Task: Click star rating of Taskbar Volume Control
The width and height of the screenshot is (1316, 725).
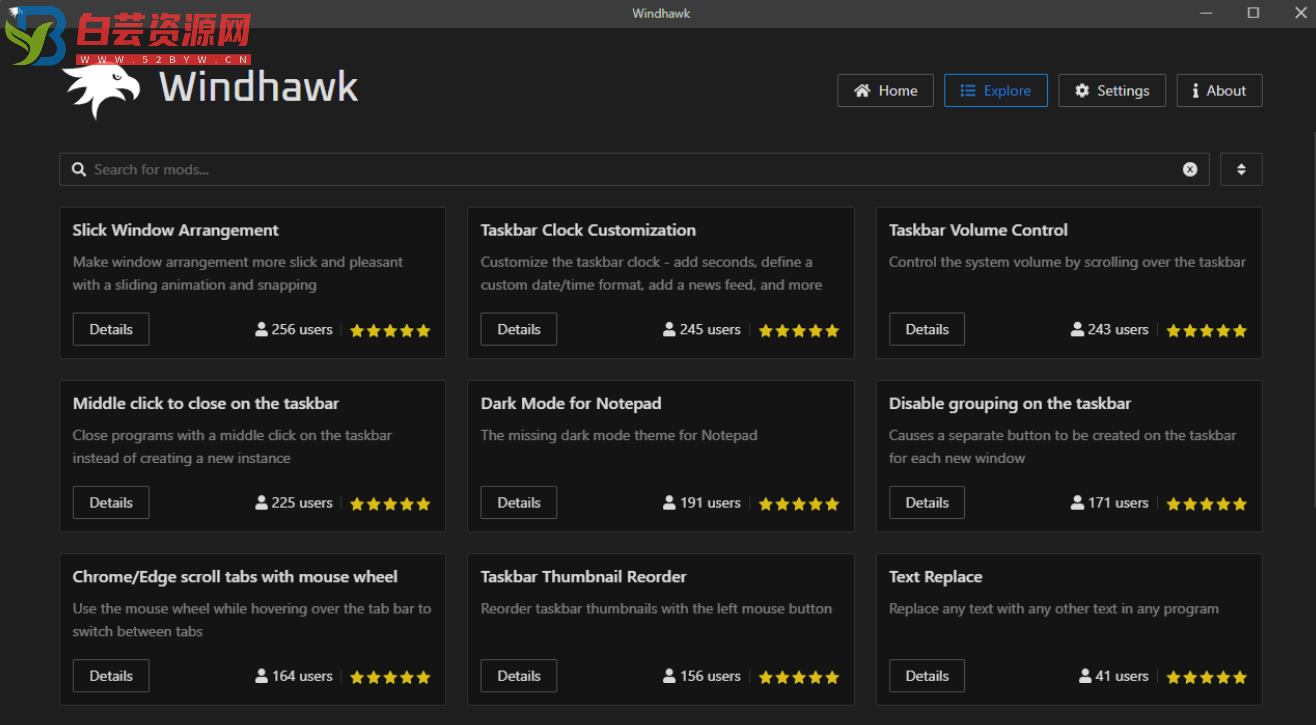Action: (1206, 330)
